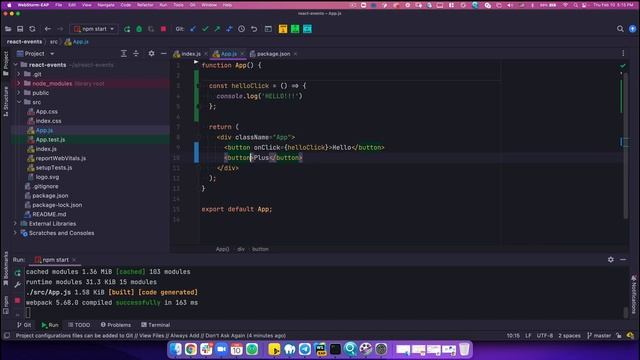Open the Problems tool window
The image size is (640, 360).
click(x=116, y=325)
